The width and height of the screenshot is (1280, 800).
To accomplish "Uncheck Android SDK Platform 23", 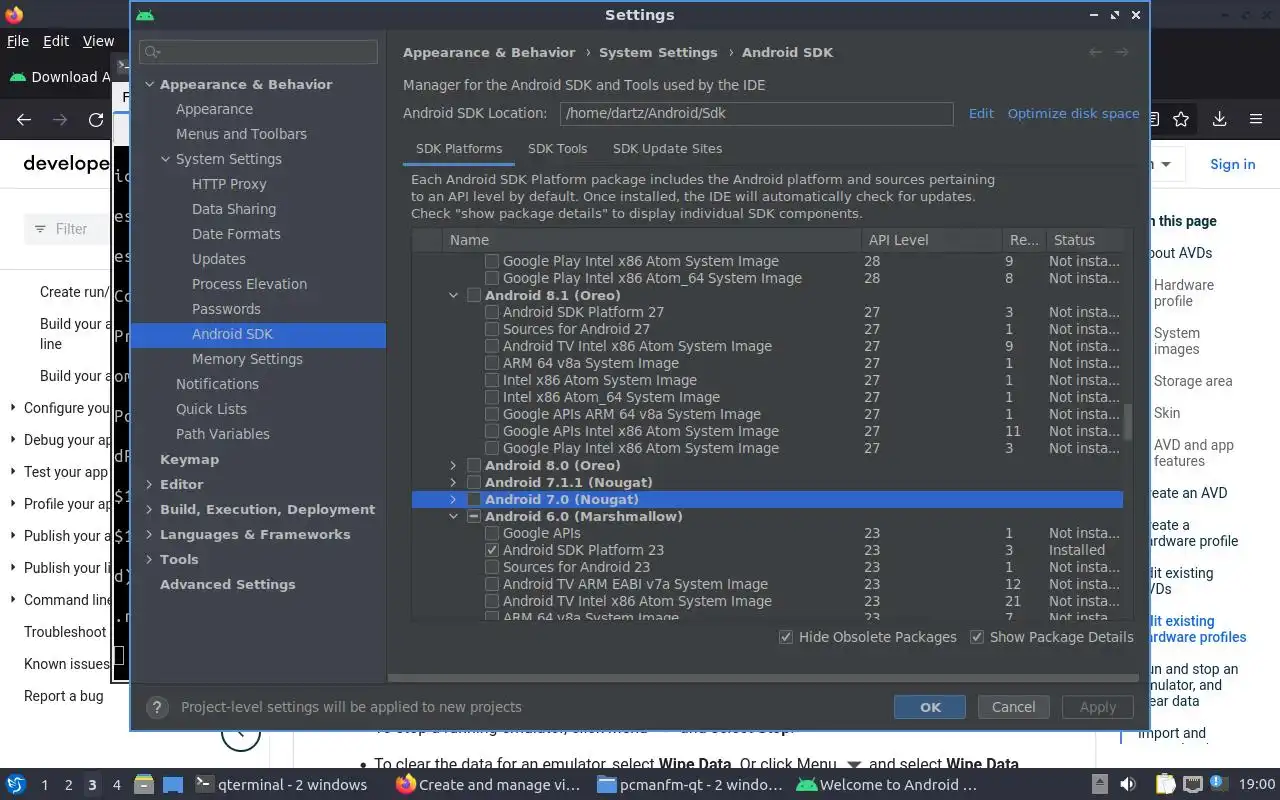I will tap(492, 550).
